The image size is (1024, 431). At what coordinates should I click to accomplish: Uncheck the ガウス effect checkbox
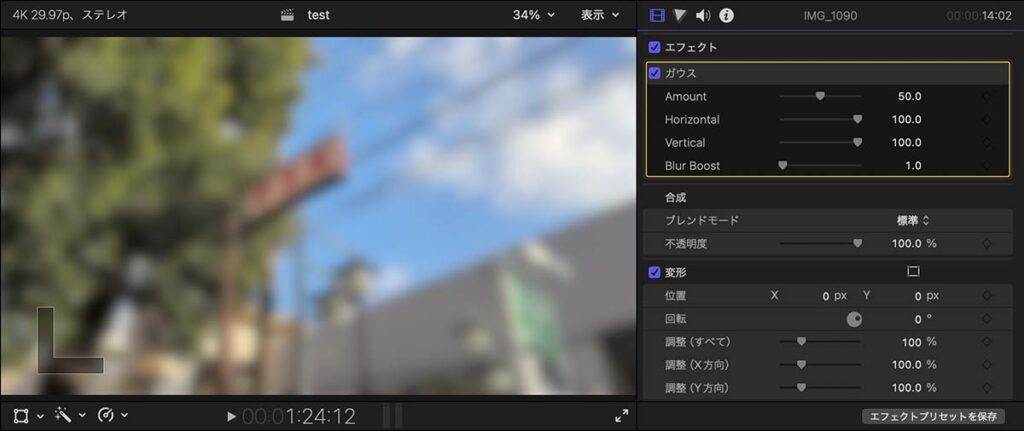[654, 73]
